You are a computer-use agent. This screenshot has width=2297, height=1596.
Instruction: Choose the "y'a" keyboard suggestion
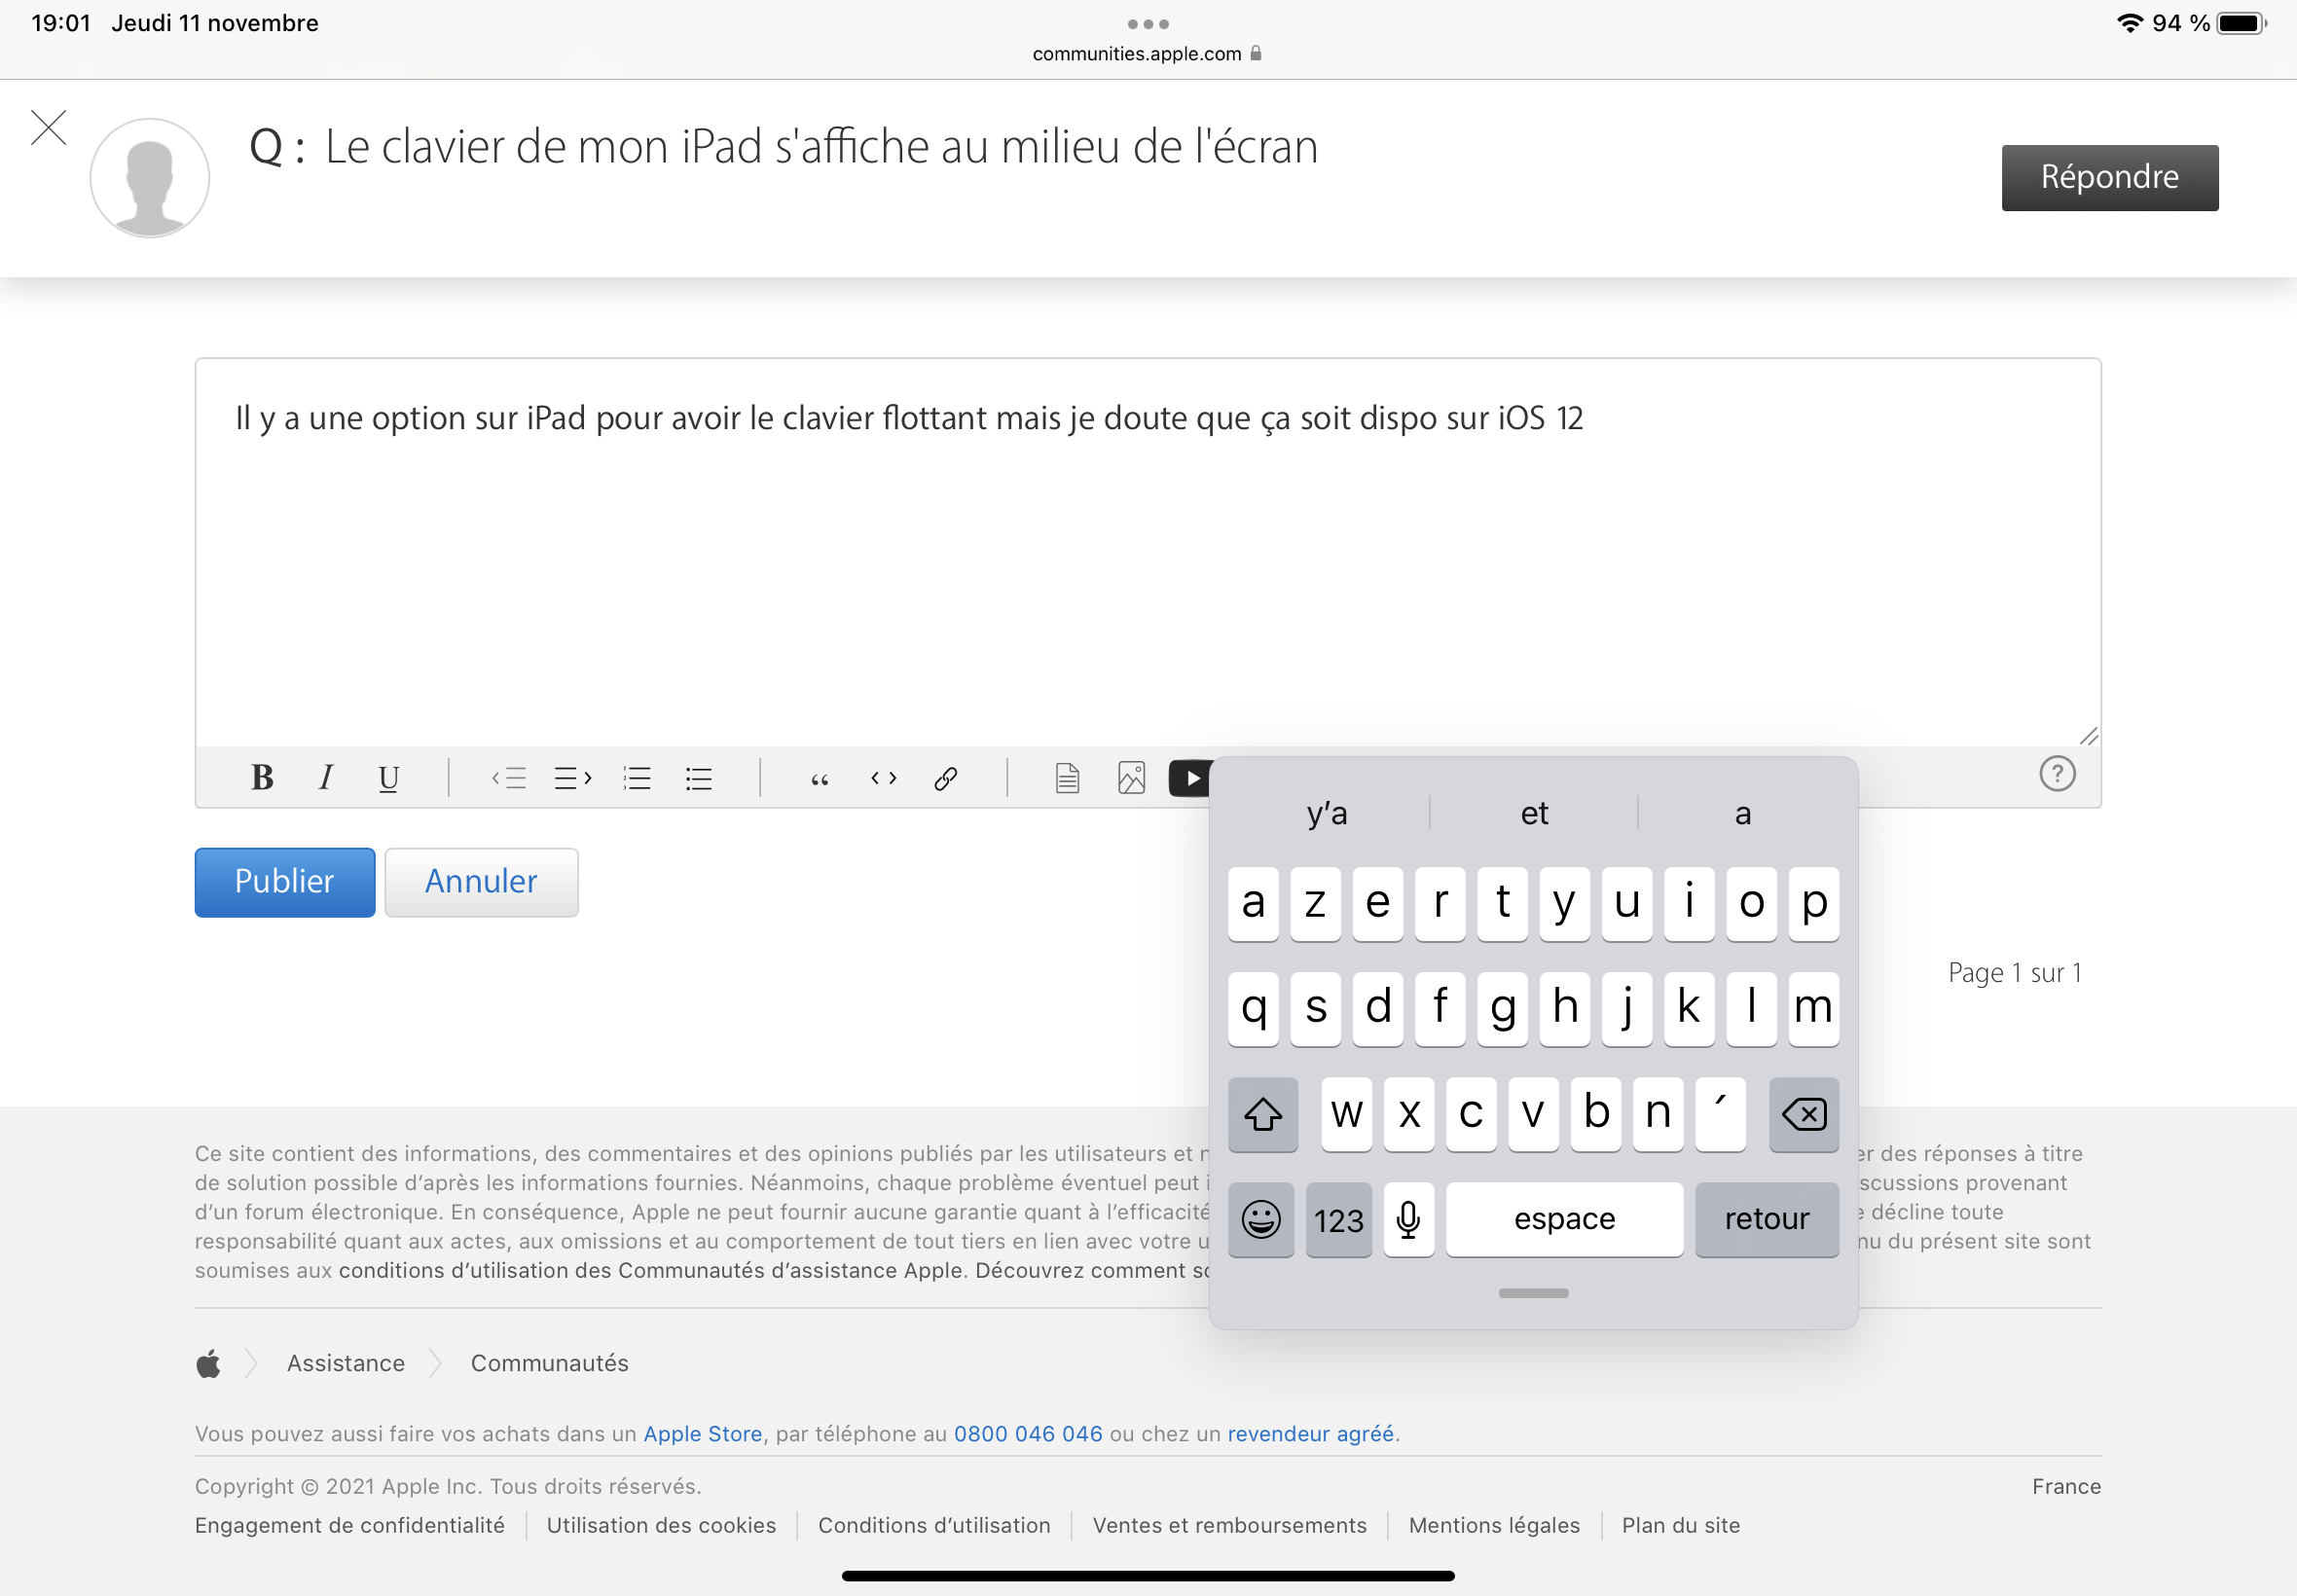1326,814
